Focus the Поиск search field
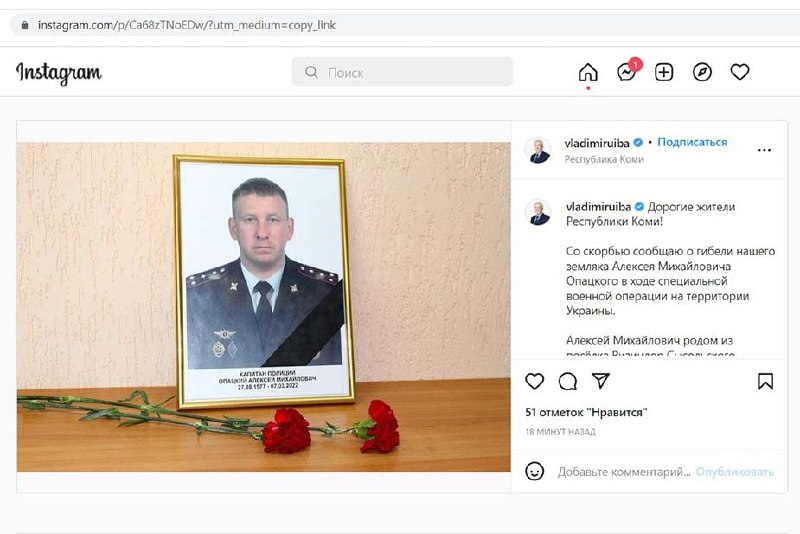Image resolution: width=800 pixels, height=534 pixels. [402, 72]
